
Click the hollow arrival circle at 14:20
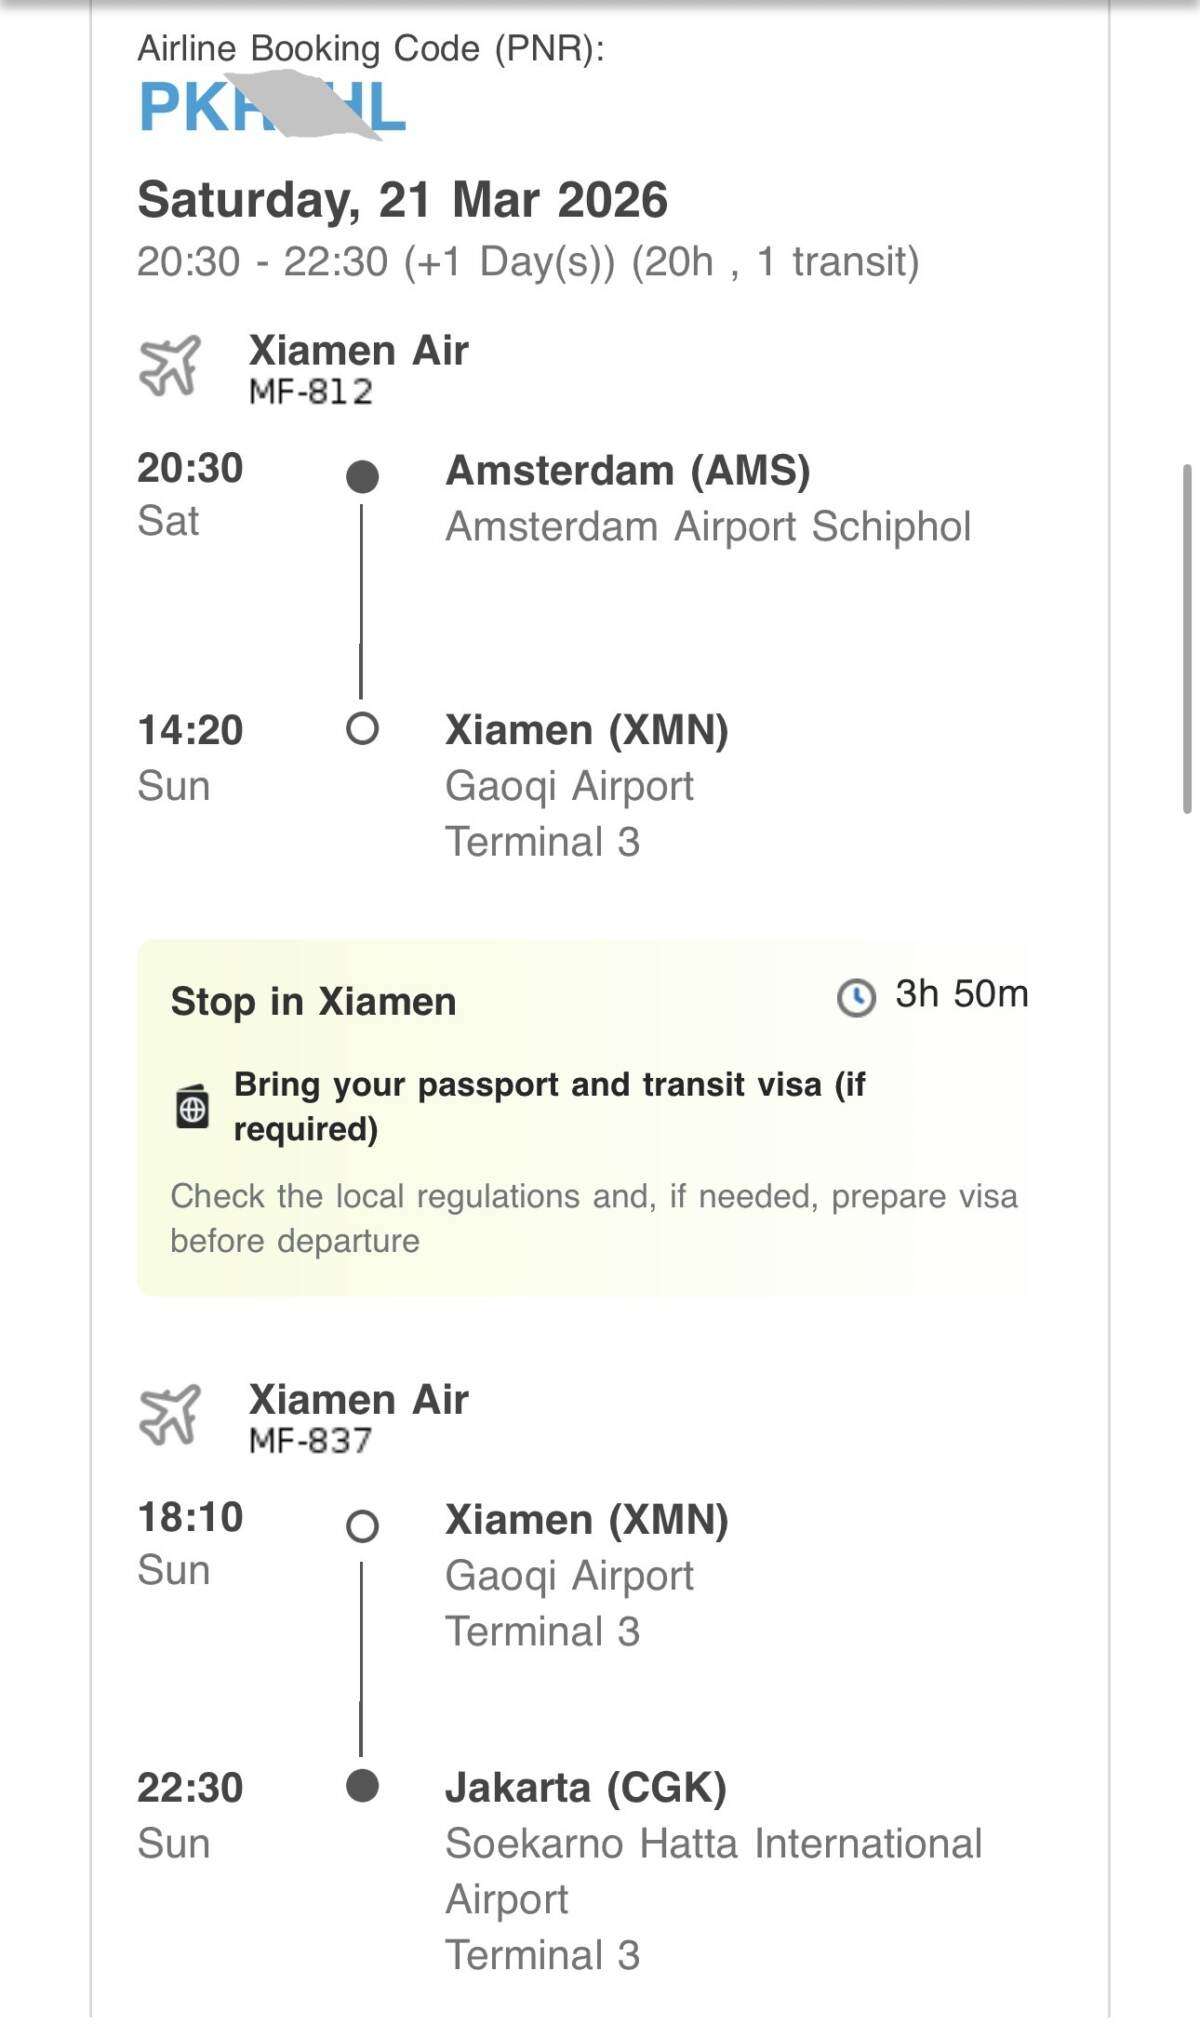pos(362,729)
